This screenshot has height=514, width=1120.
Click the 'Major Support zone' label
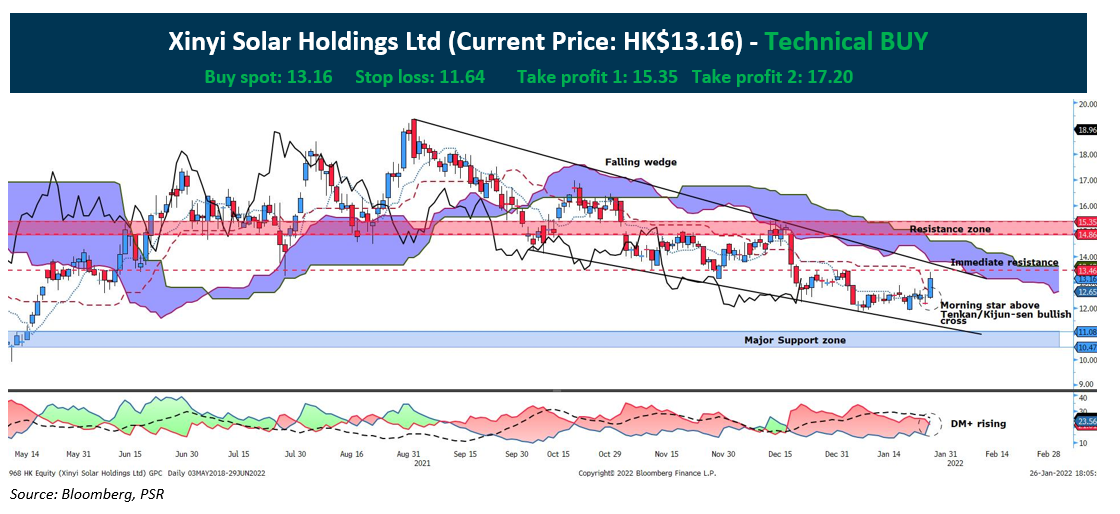tap(795, 341)
